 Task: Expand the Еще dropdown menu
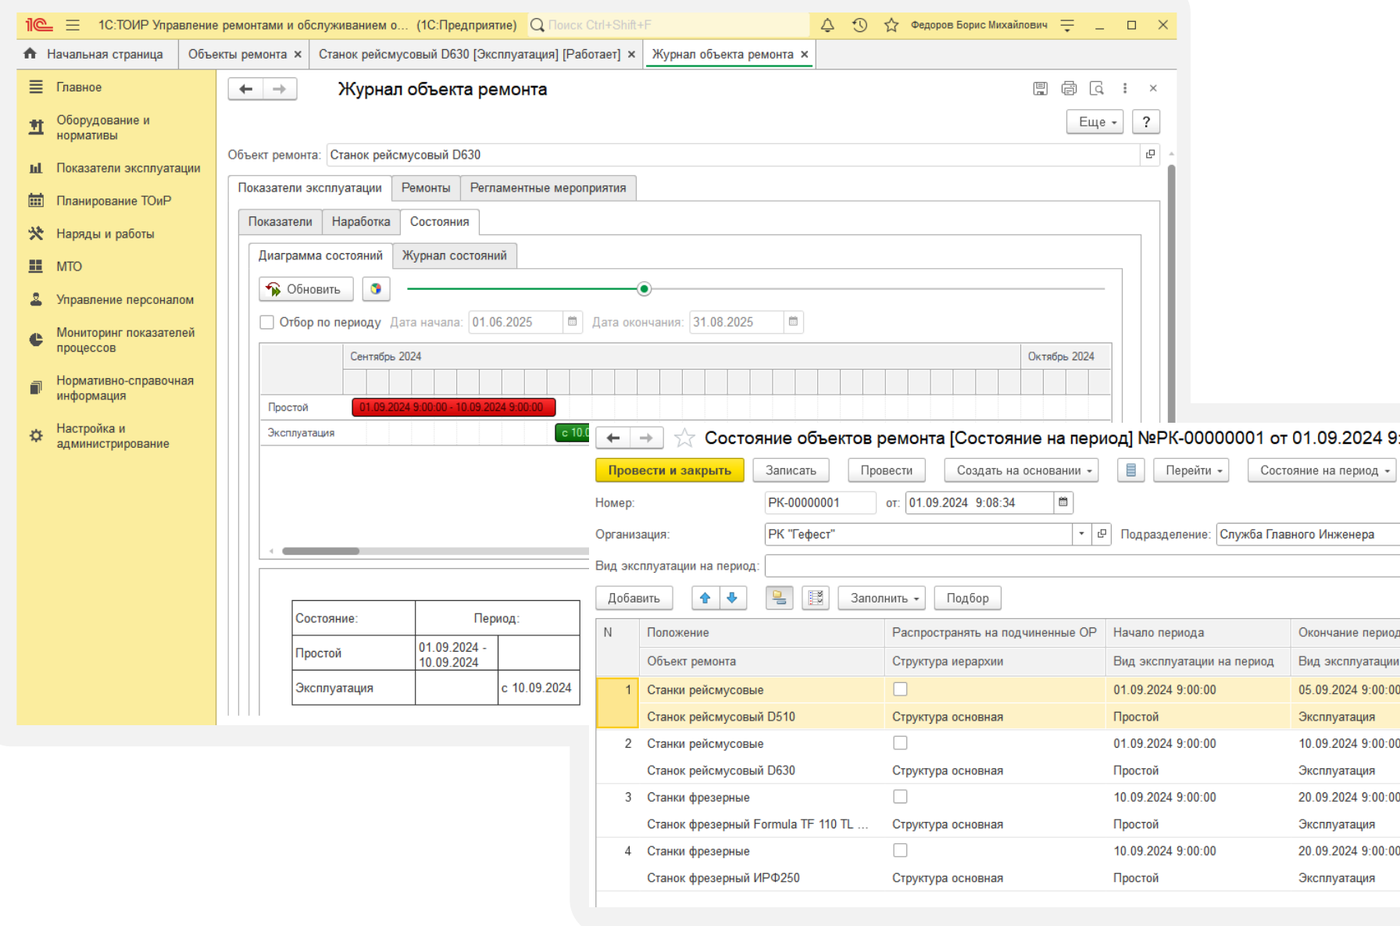(x=1095, y=122)
